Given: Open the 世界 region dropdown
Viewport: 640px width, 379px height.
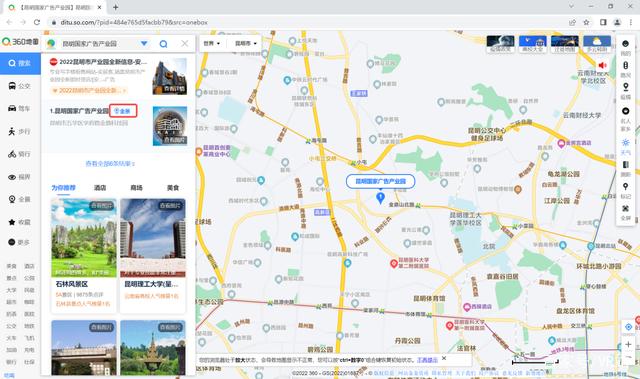Looking at the screenshot, I should pyautogui.click(x=212, y=43).
